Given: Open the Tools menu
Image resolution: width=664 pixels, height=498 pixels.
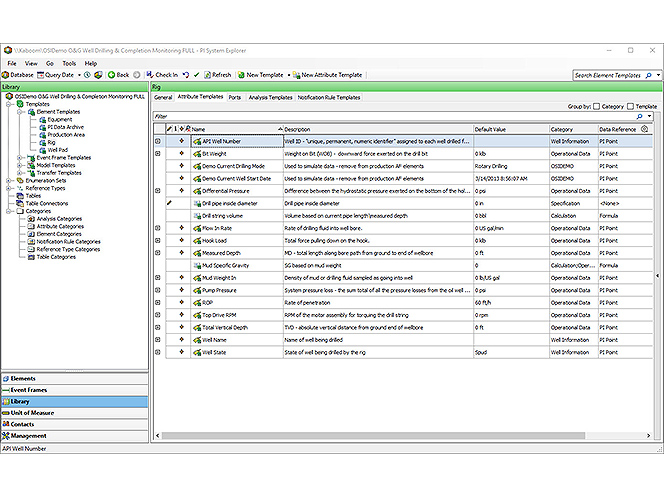Looking at the screenshot, I should click(69, 63).
